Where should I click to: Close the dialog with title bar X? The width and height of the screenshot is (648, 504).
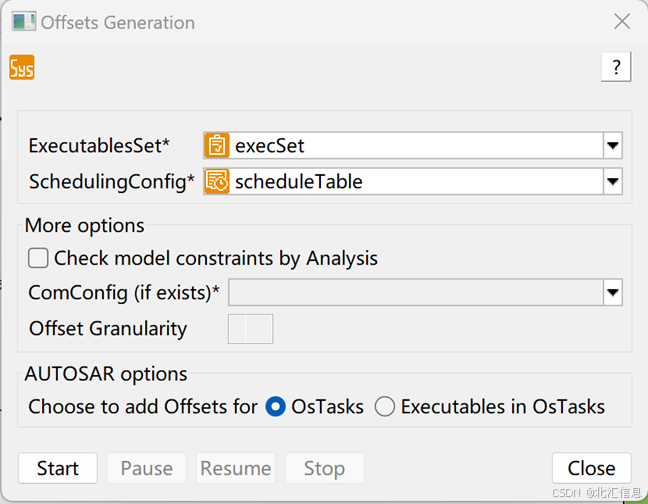(622, 22)
